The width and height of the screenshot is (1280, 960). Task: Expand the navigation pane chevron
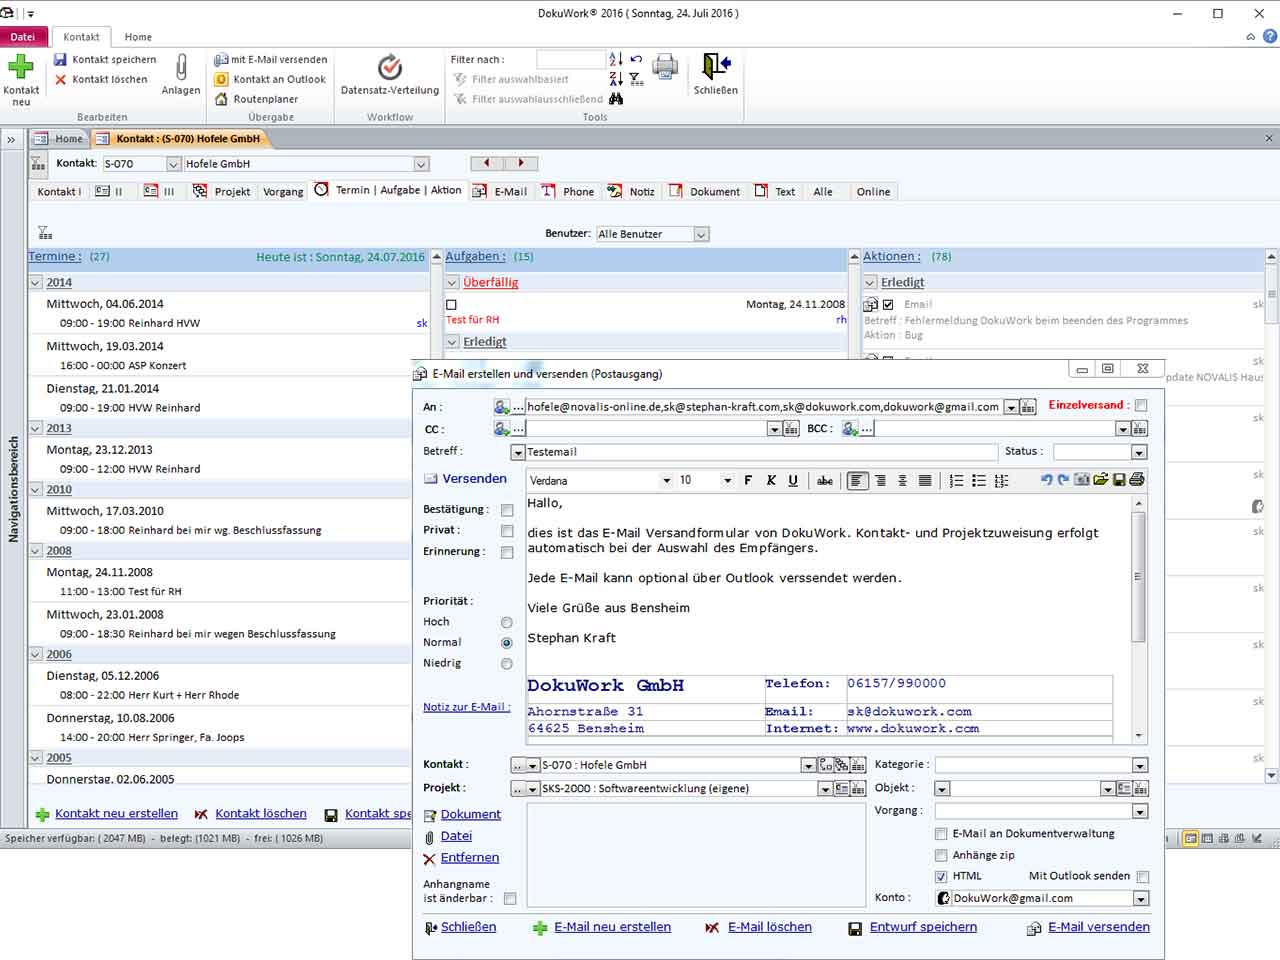tap(11, 139)
